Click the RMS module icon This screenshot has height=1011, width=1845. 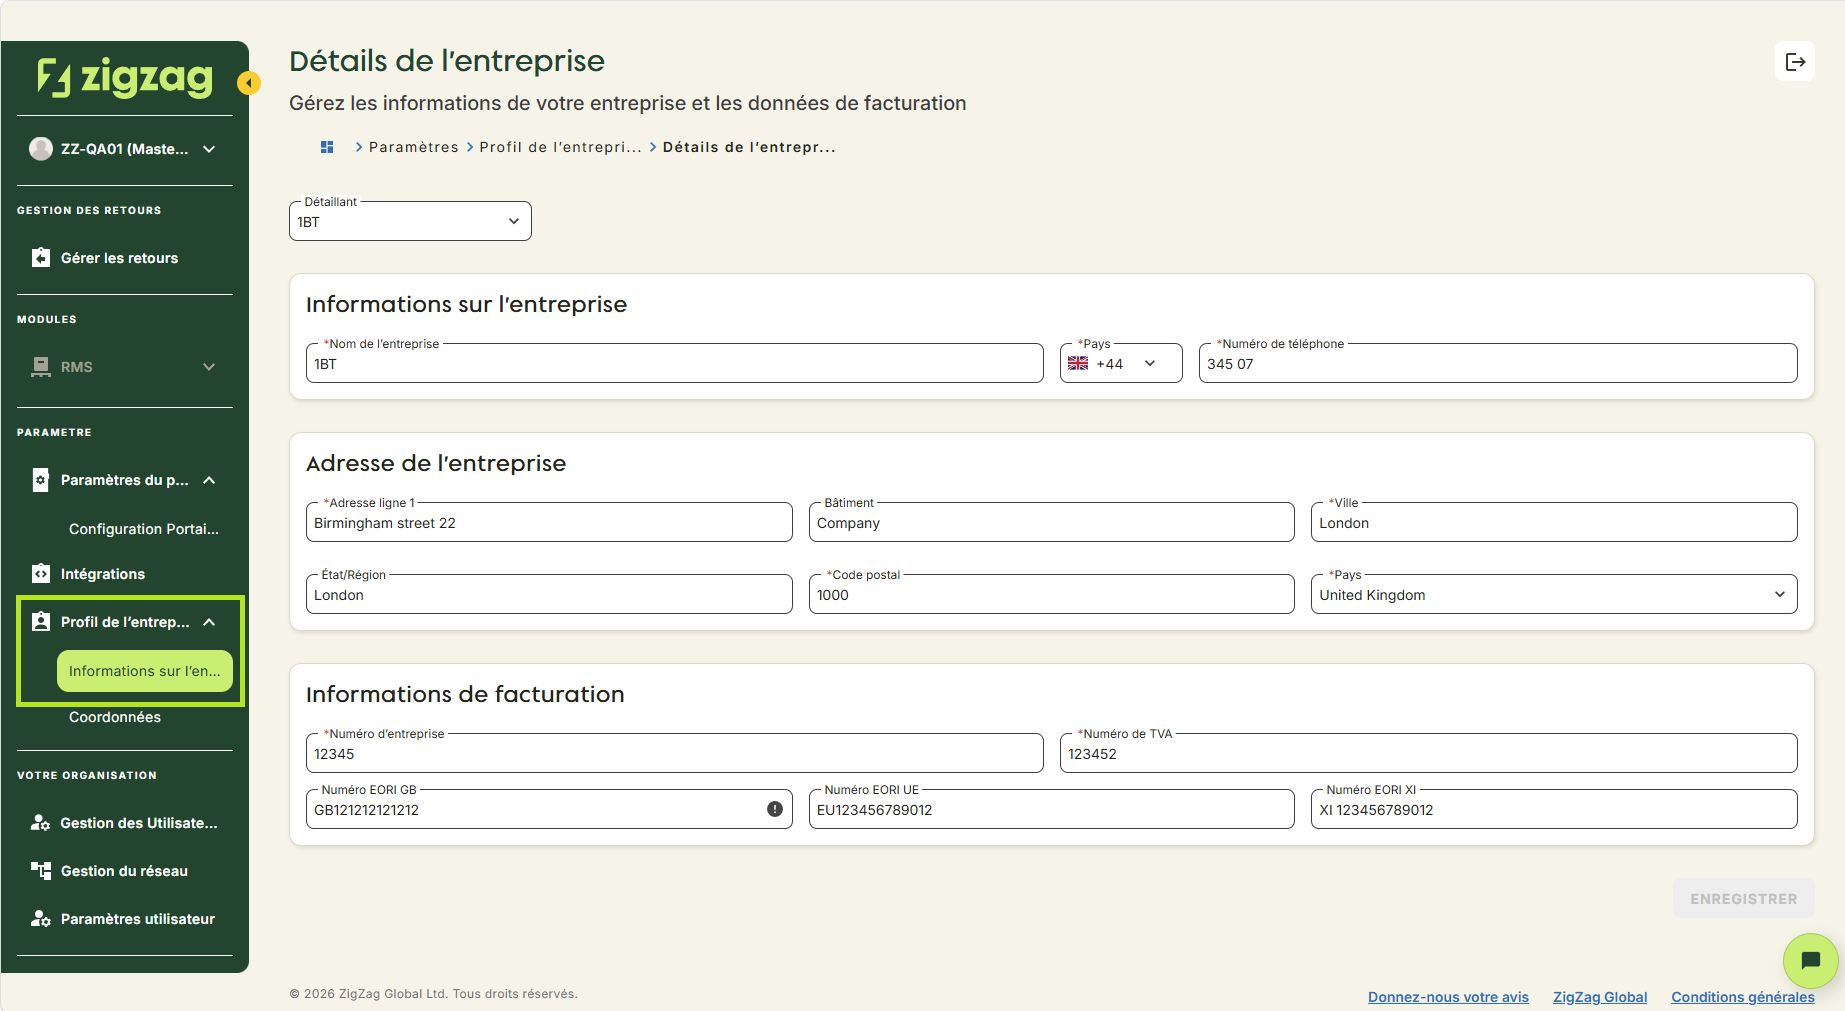(x=41, y=367)
